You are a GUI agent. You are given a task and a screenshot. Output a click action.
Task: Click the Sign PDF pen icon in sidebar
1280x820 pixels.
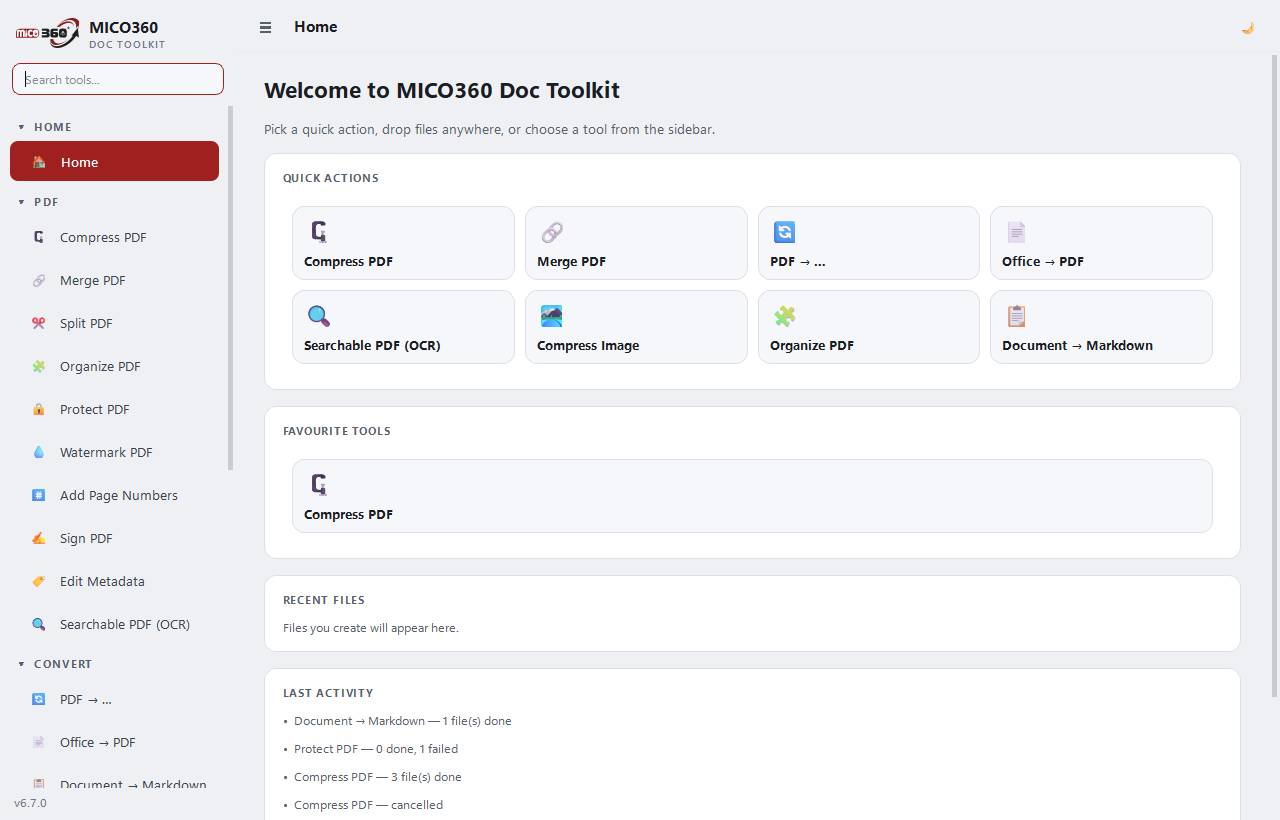click(x=39, y=538)
